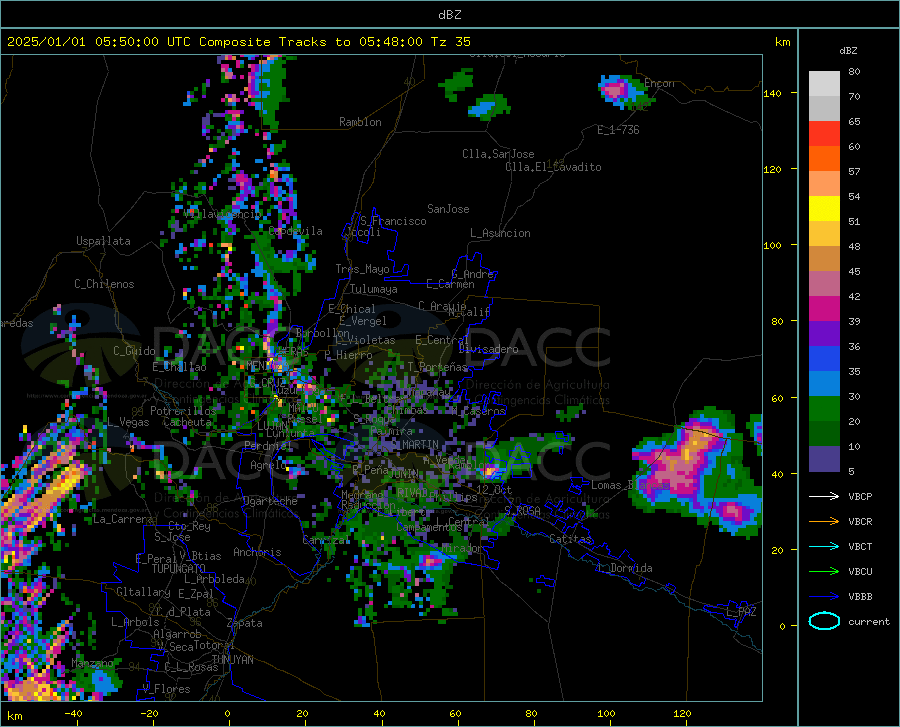This screenshot has height=727, width=900.
Task: Click the 'L_PAZ' map label
Action: pos(741,612)
